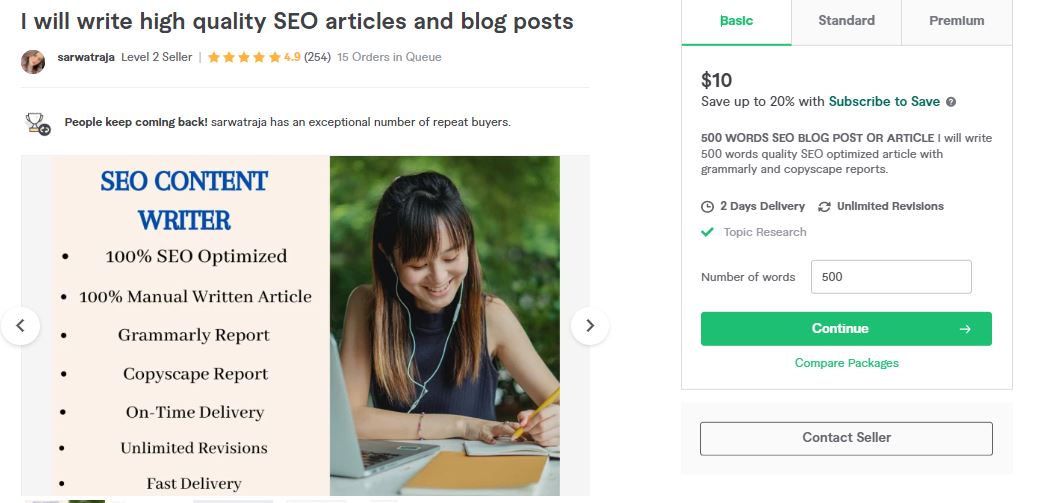
Task: Select the Basic package tab
Action: pyautogui.click(x=736, y=21)
